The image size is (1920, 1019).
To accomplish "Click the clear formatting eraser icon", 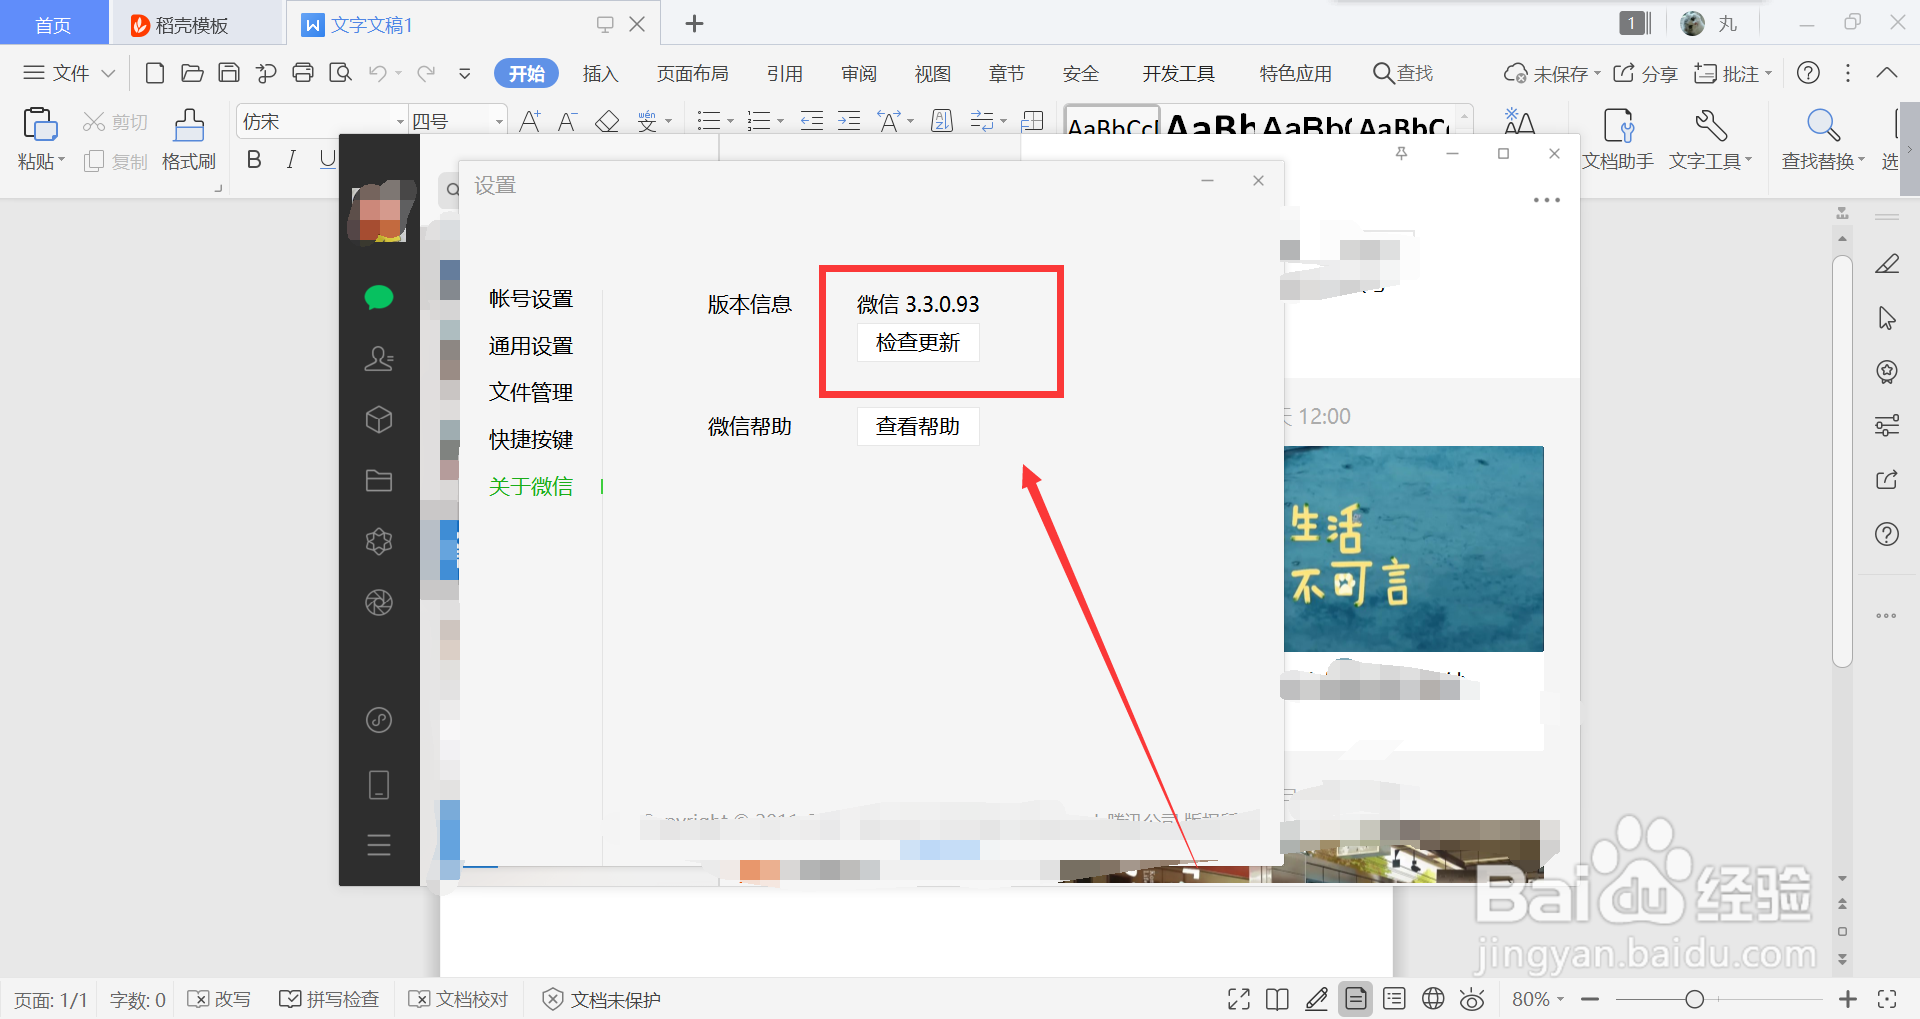I will [607, 121].
